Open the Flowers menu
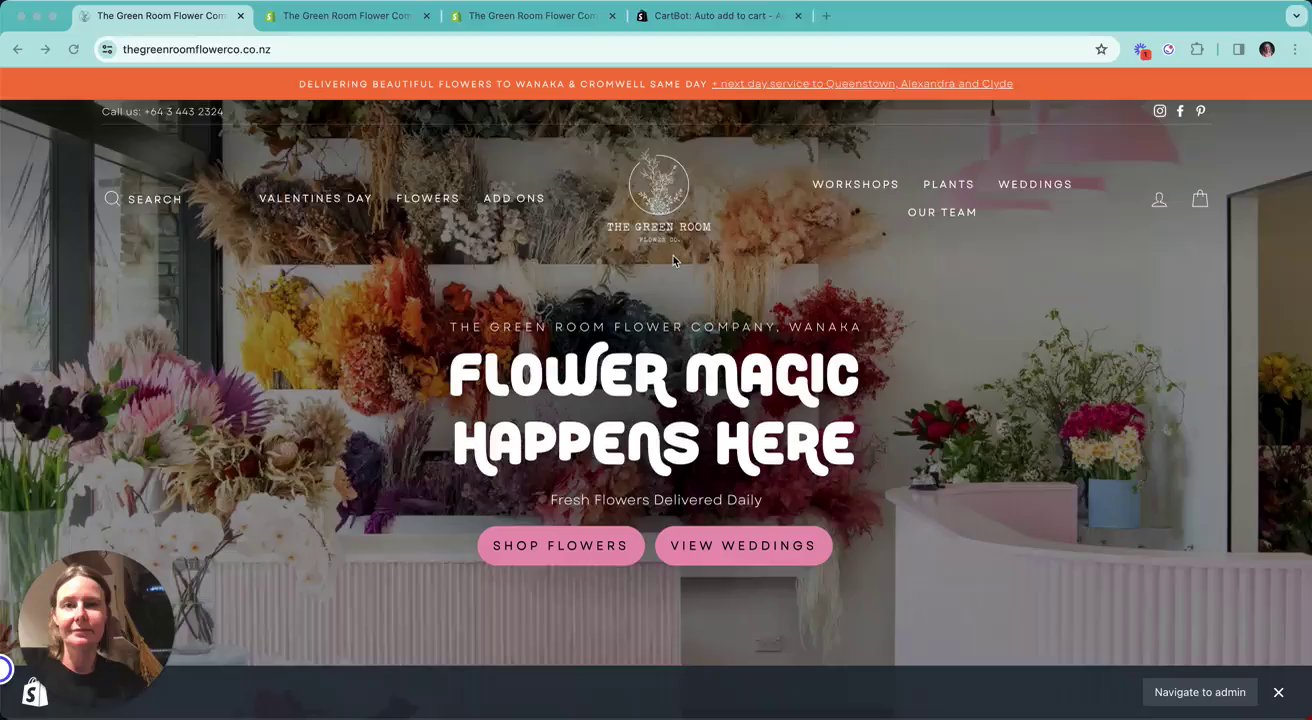The height and width of the screenshot is (720, 1312). [x=428, y=198]
